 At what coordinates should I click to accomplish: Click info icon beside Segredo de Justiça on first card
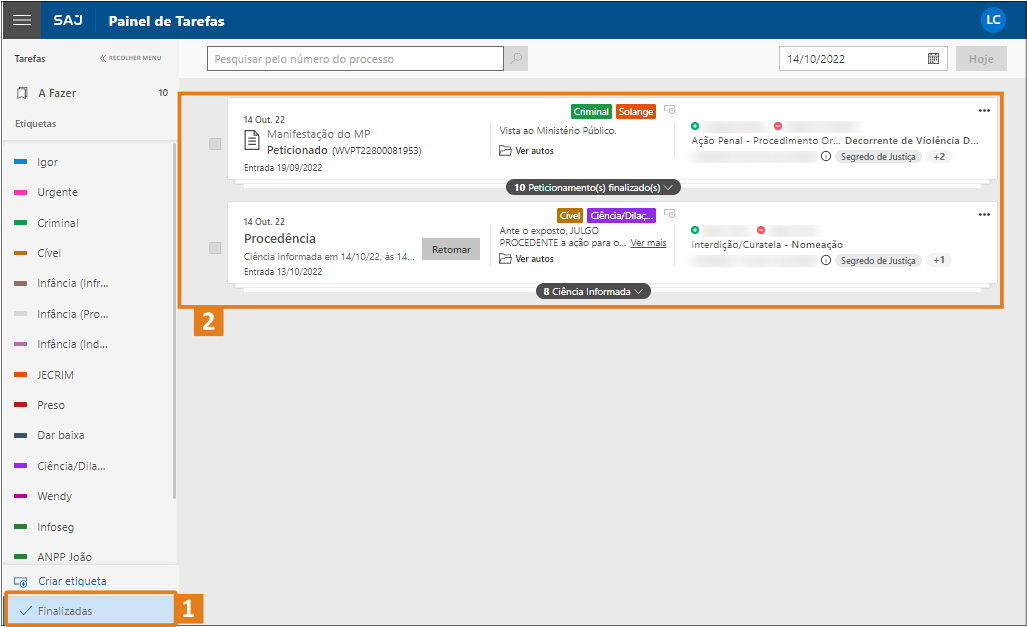pos(826,157)
